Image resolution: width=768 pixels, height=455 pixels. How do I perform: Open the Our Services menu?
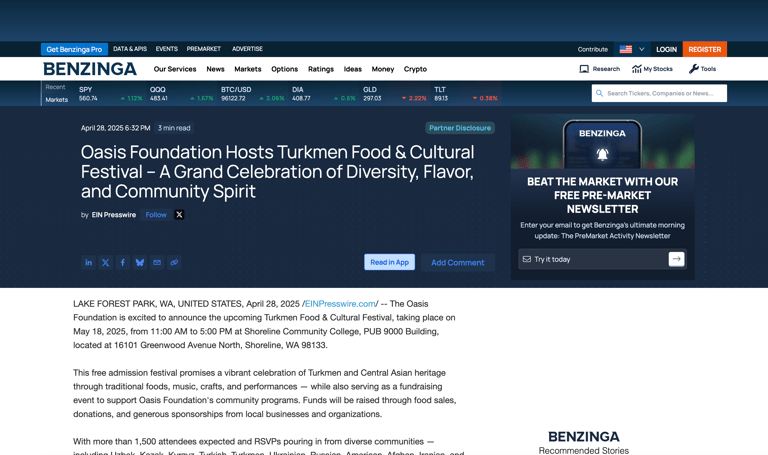(x=175, y=69)
